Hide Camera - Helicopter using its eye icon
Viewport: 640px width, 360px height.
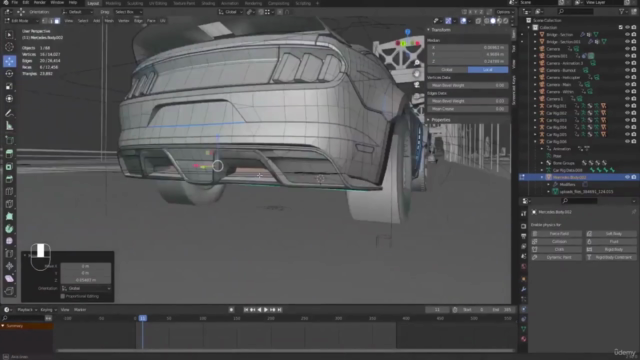pos(627,77)
